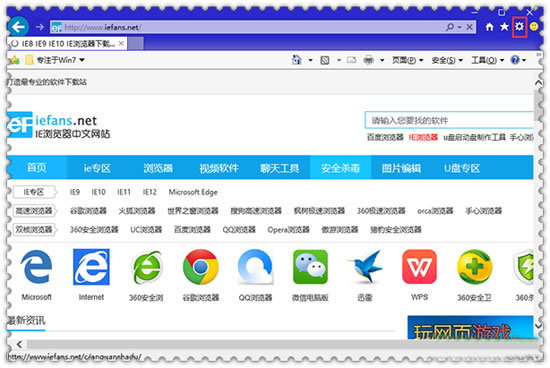
Task: Add to favorites bar star icon
Action: click(15, 60)
